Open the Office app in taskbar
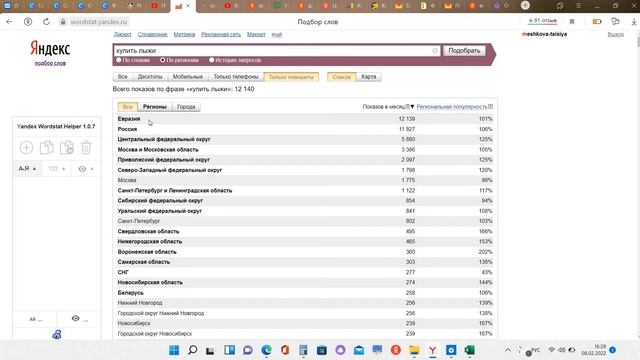This screenshot has height=360, width=640. [285, 350]
